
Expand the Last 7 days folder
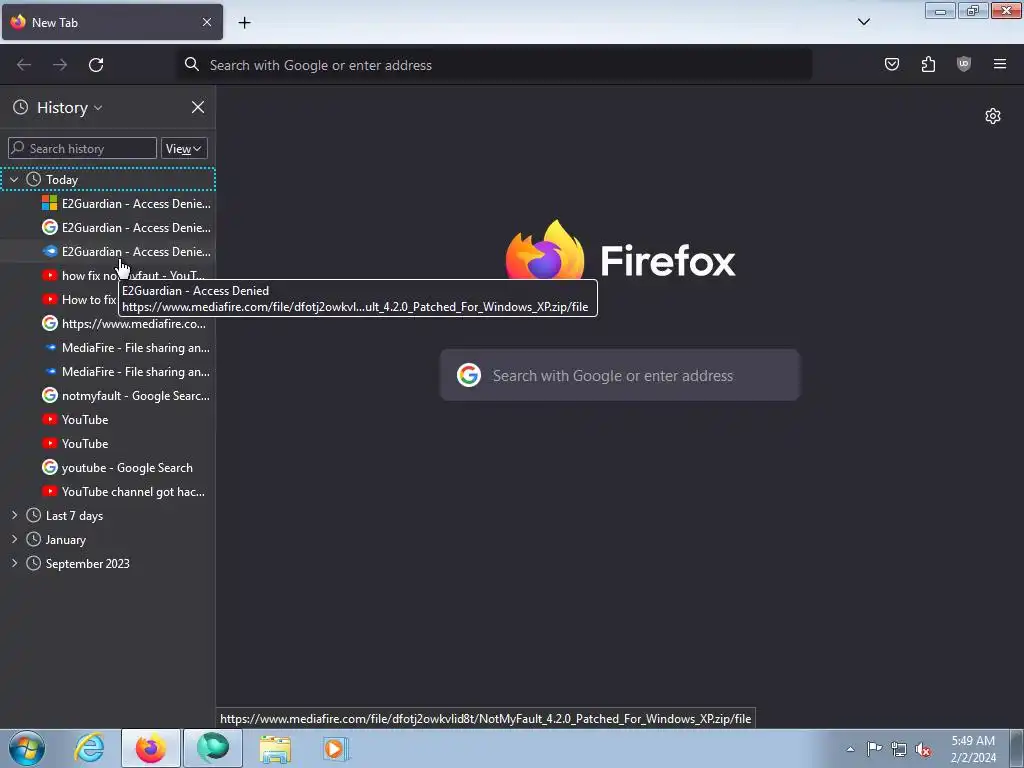coord(14,515)
